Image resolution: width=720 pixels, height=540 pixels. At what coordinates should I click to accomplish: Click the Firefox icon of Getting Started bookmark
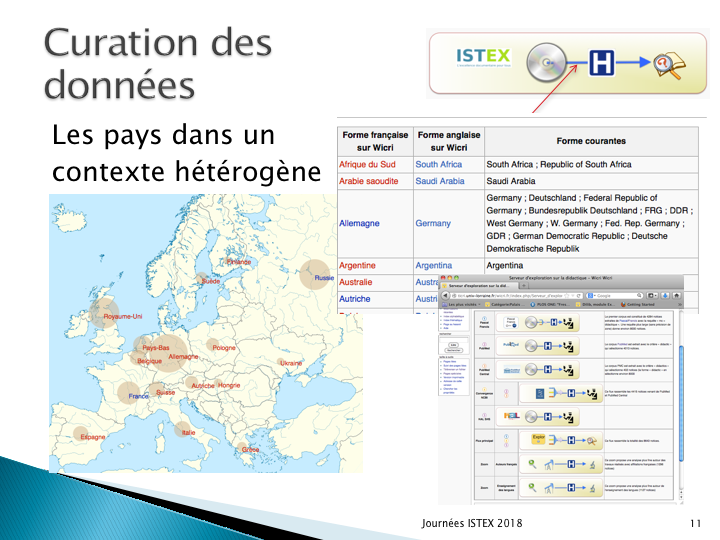(x=623, y=304)
